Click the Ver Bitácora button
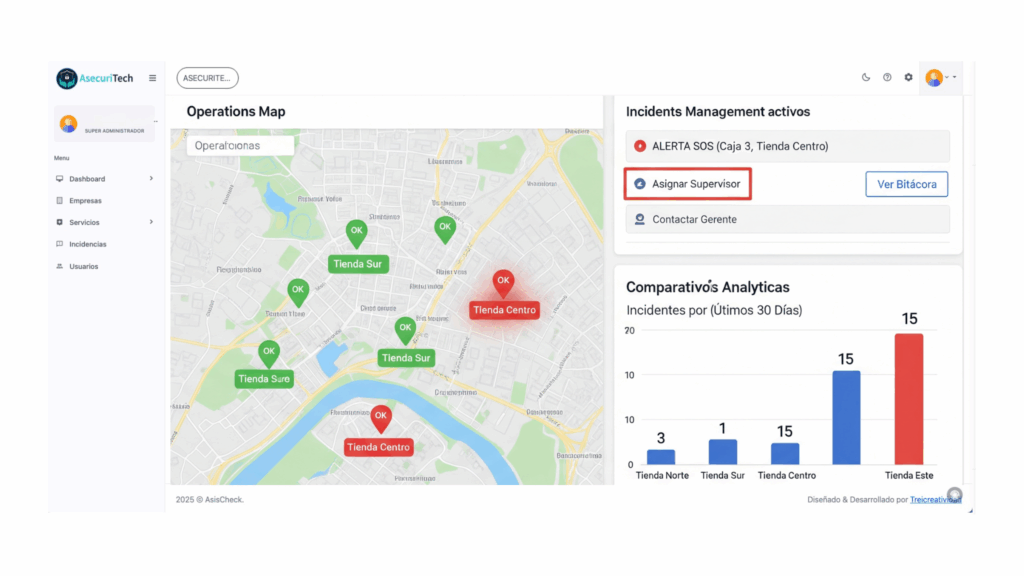1024x576 pixels. point(906,184)
